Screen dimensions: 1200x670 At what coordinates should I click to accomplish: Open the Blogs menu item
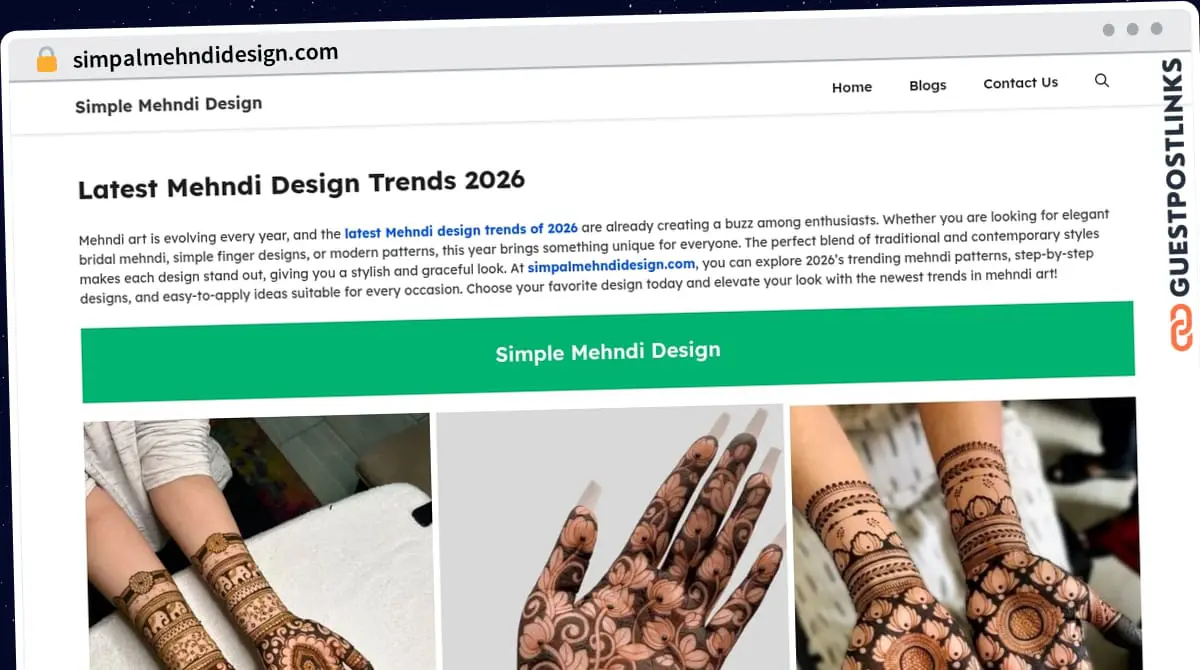(928, 85)
